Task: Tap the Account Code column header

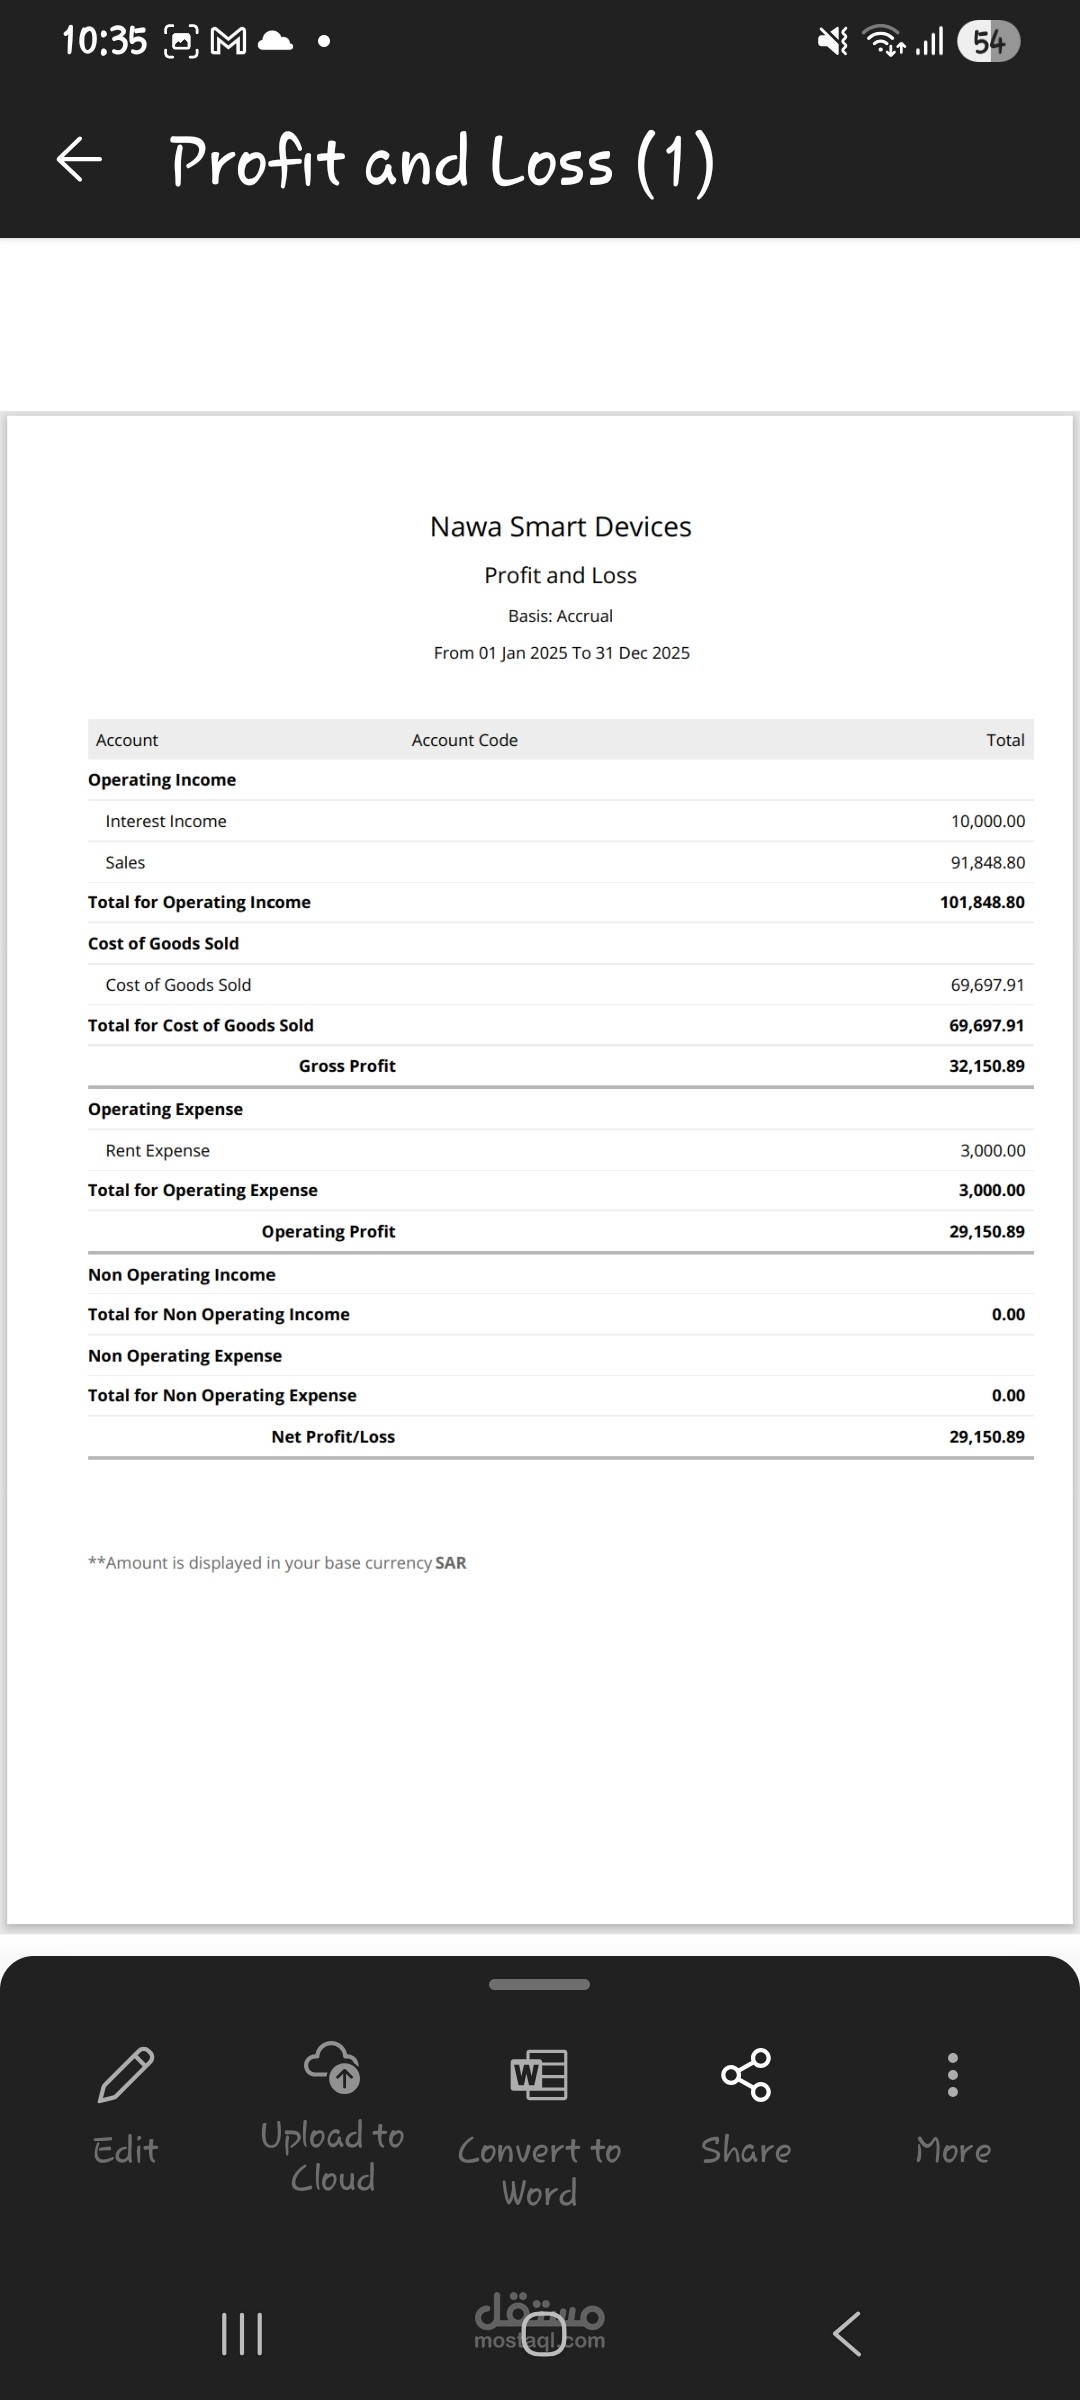Action: [x=464, y=740]
